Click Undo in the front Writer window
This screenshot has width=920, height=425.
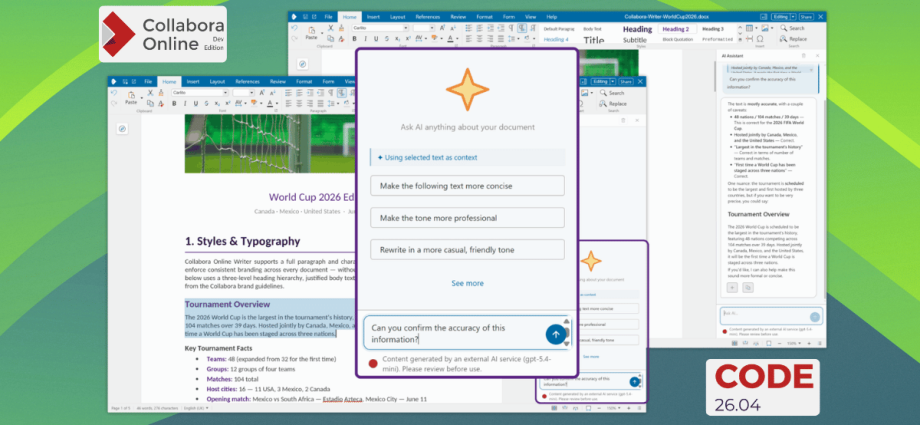[114, 92]
